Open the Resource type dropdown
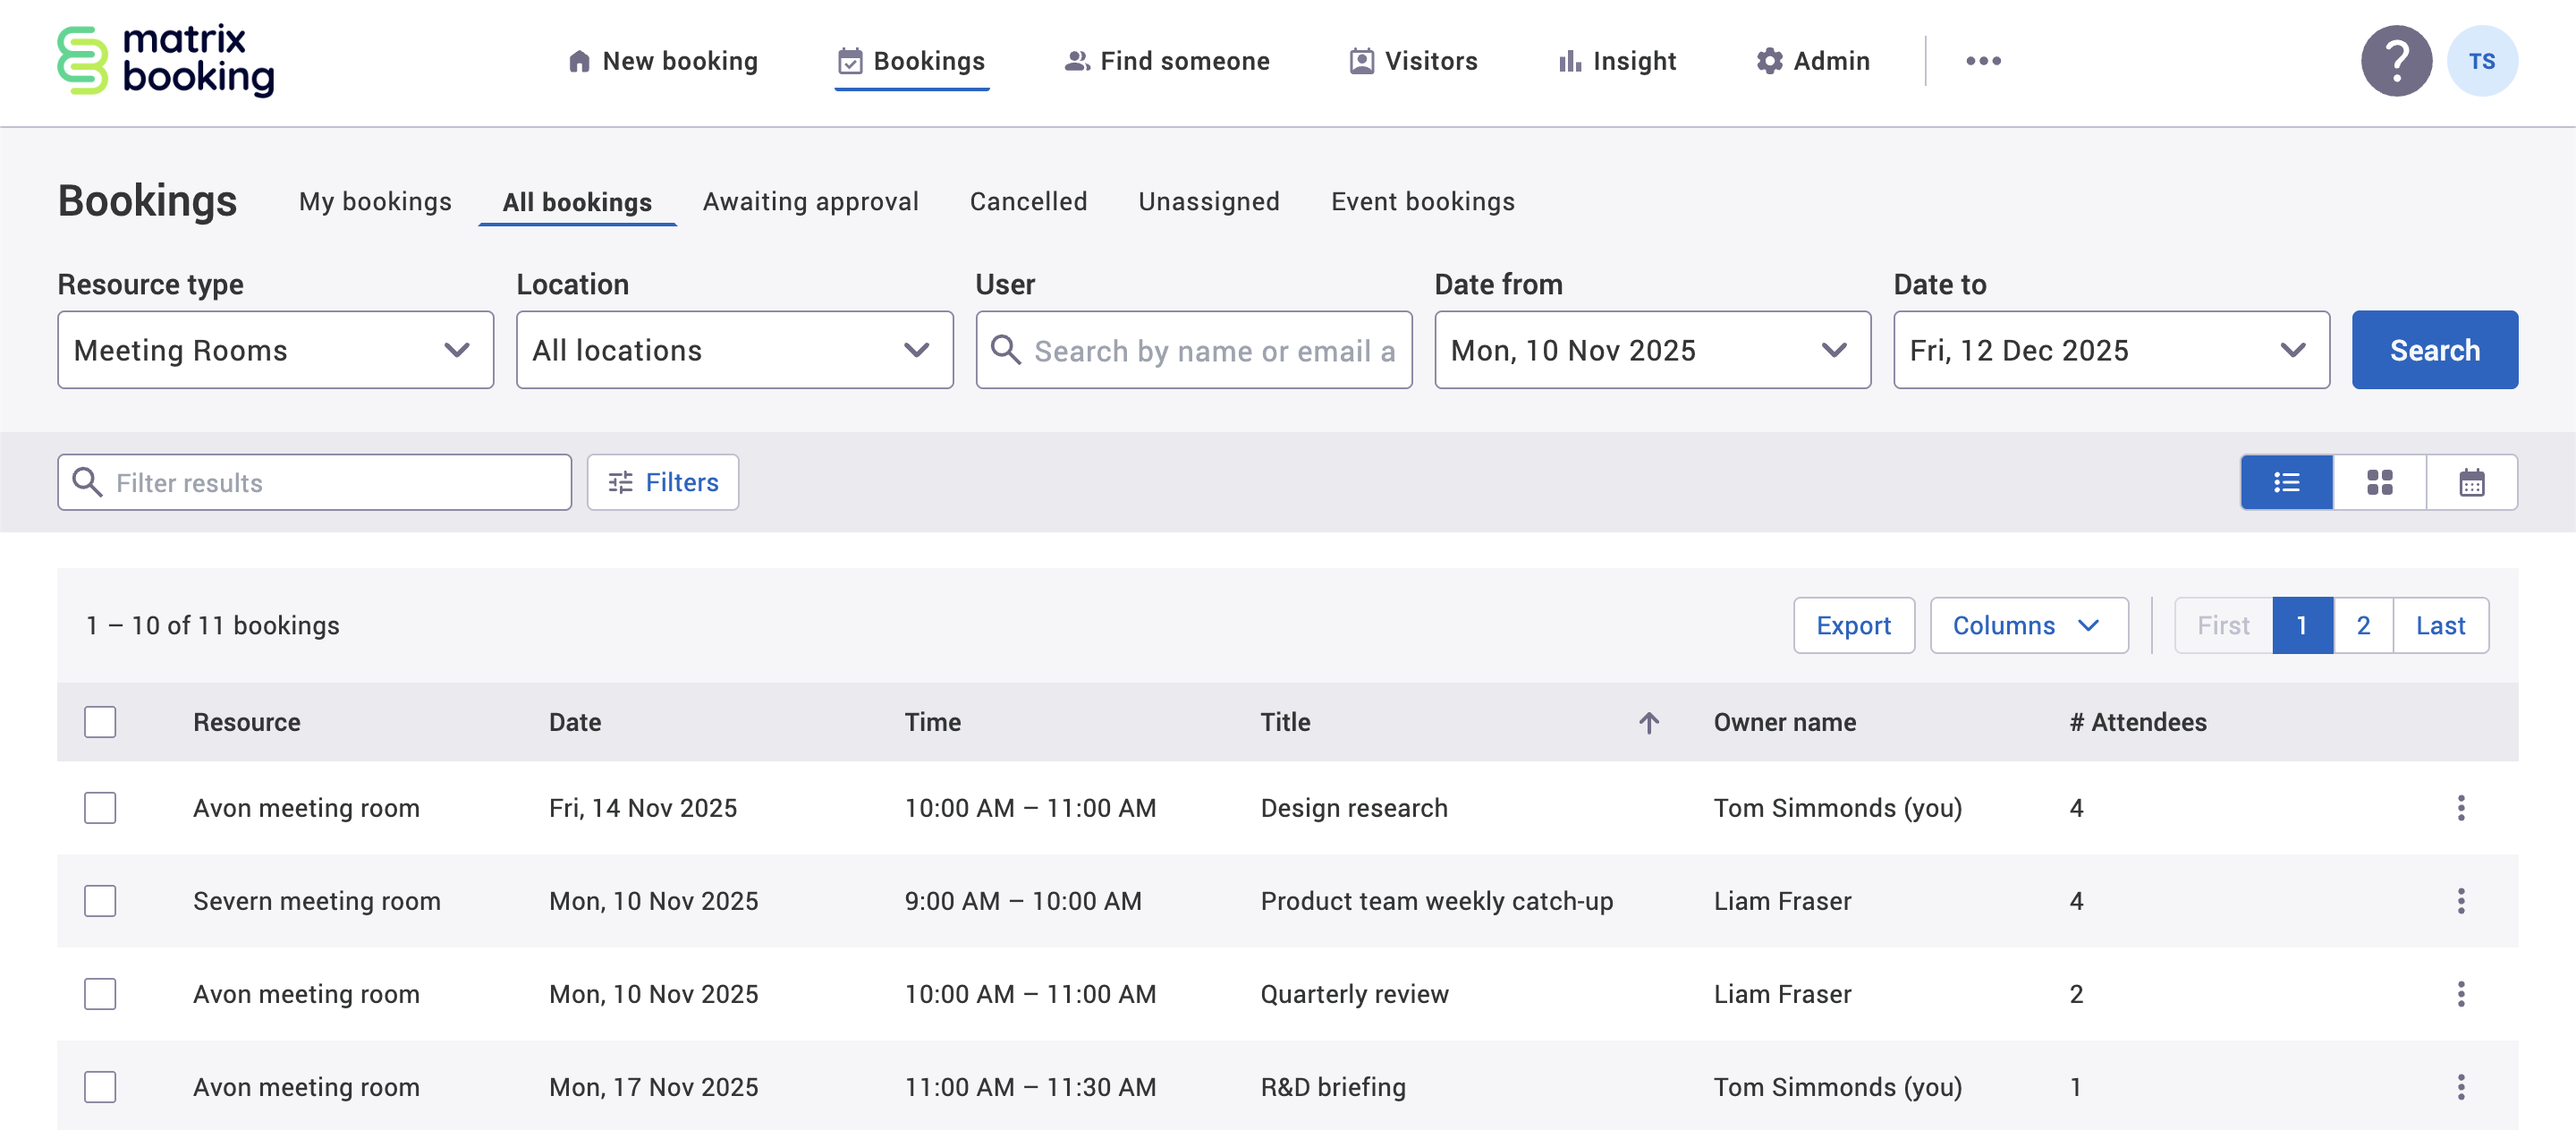 click(x=275, y=350)
